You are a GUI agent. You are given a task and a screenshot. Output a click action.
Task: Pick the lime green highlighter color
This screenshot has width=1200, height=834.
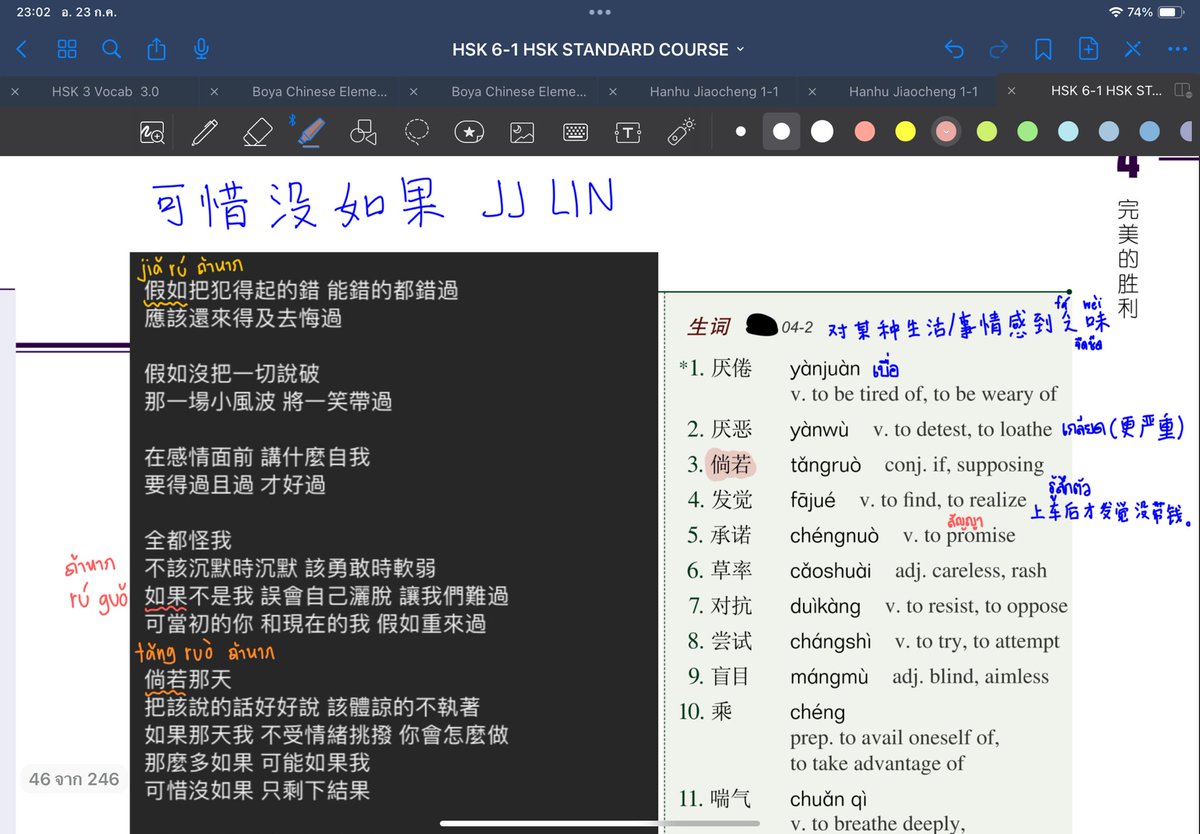[x=987, y=132]
